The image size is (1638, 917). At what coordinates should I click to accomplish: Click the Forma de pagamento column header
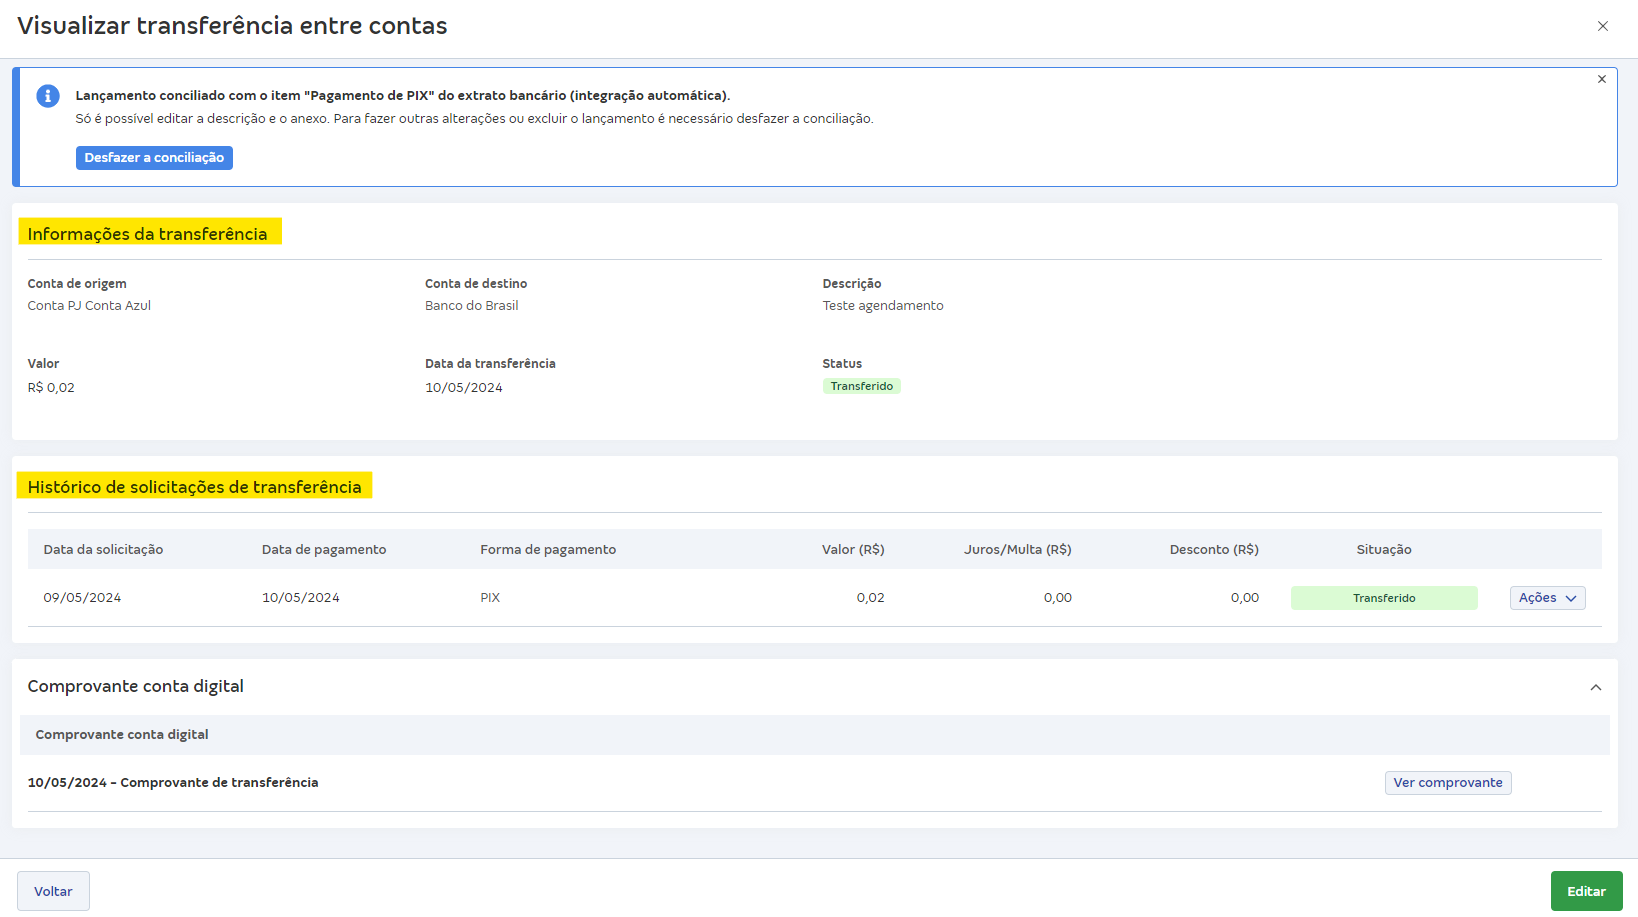[548, 550]
